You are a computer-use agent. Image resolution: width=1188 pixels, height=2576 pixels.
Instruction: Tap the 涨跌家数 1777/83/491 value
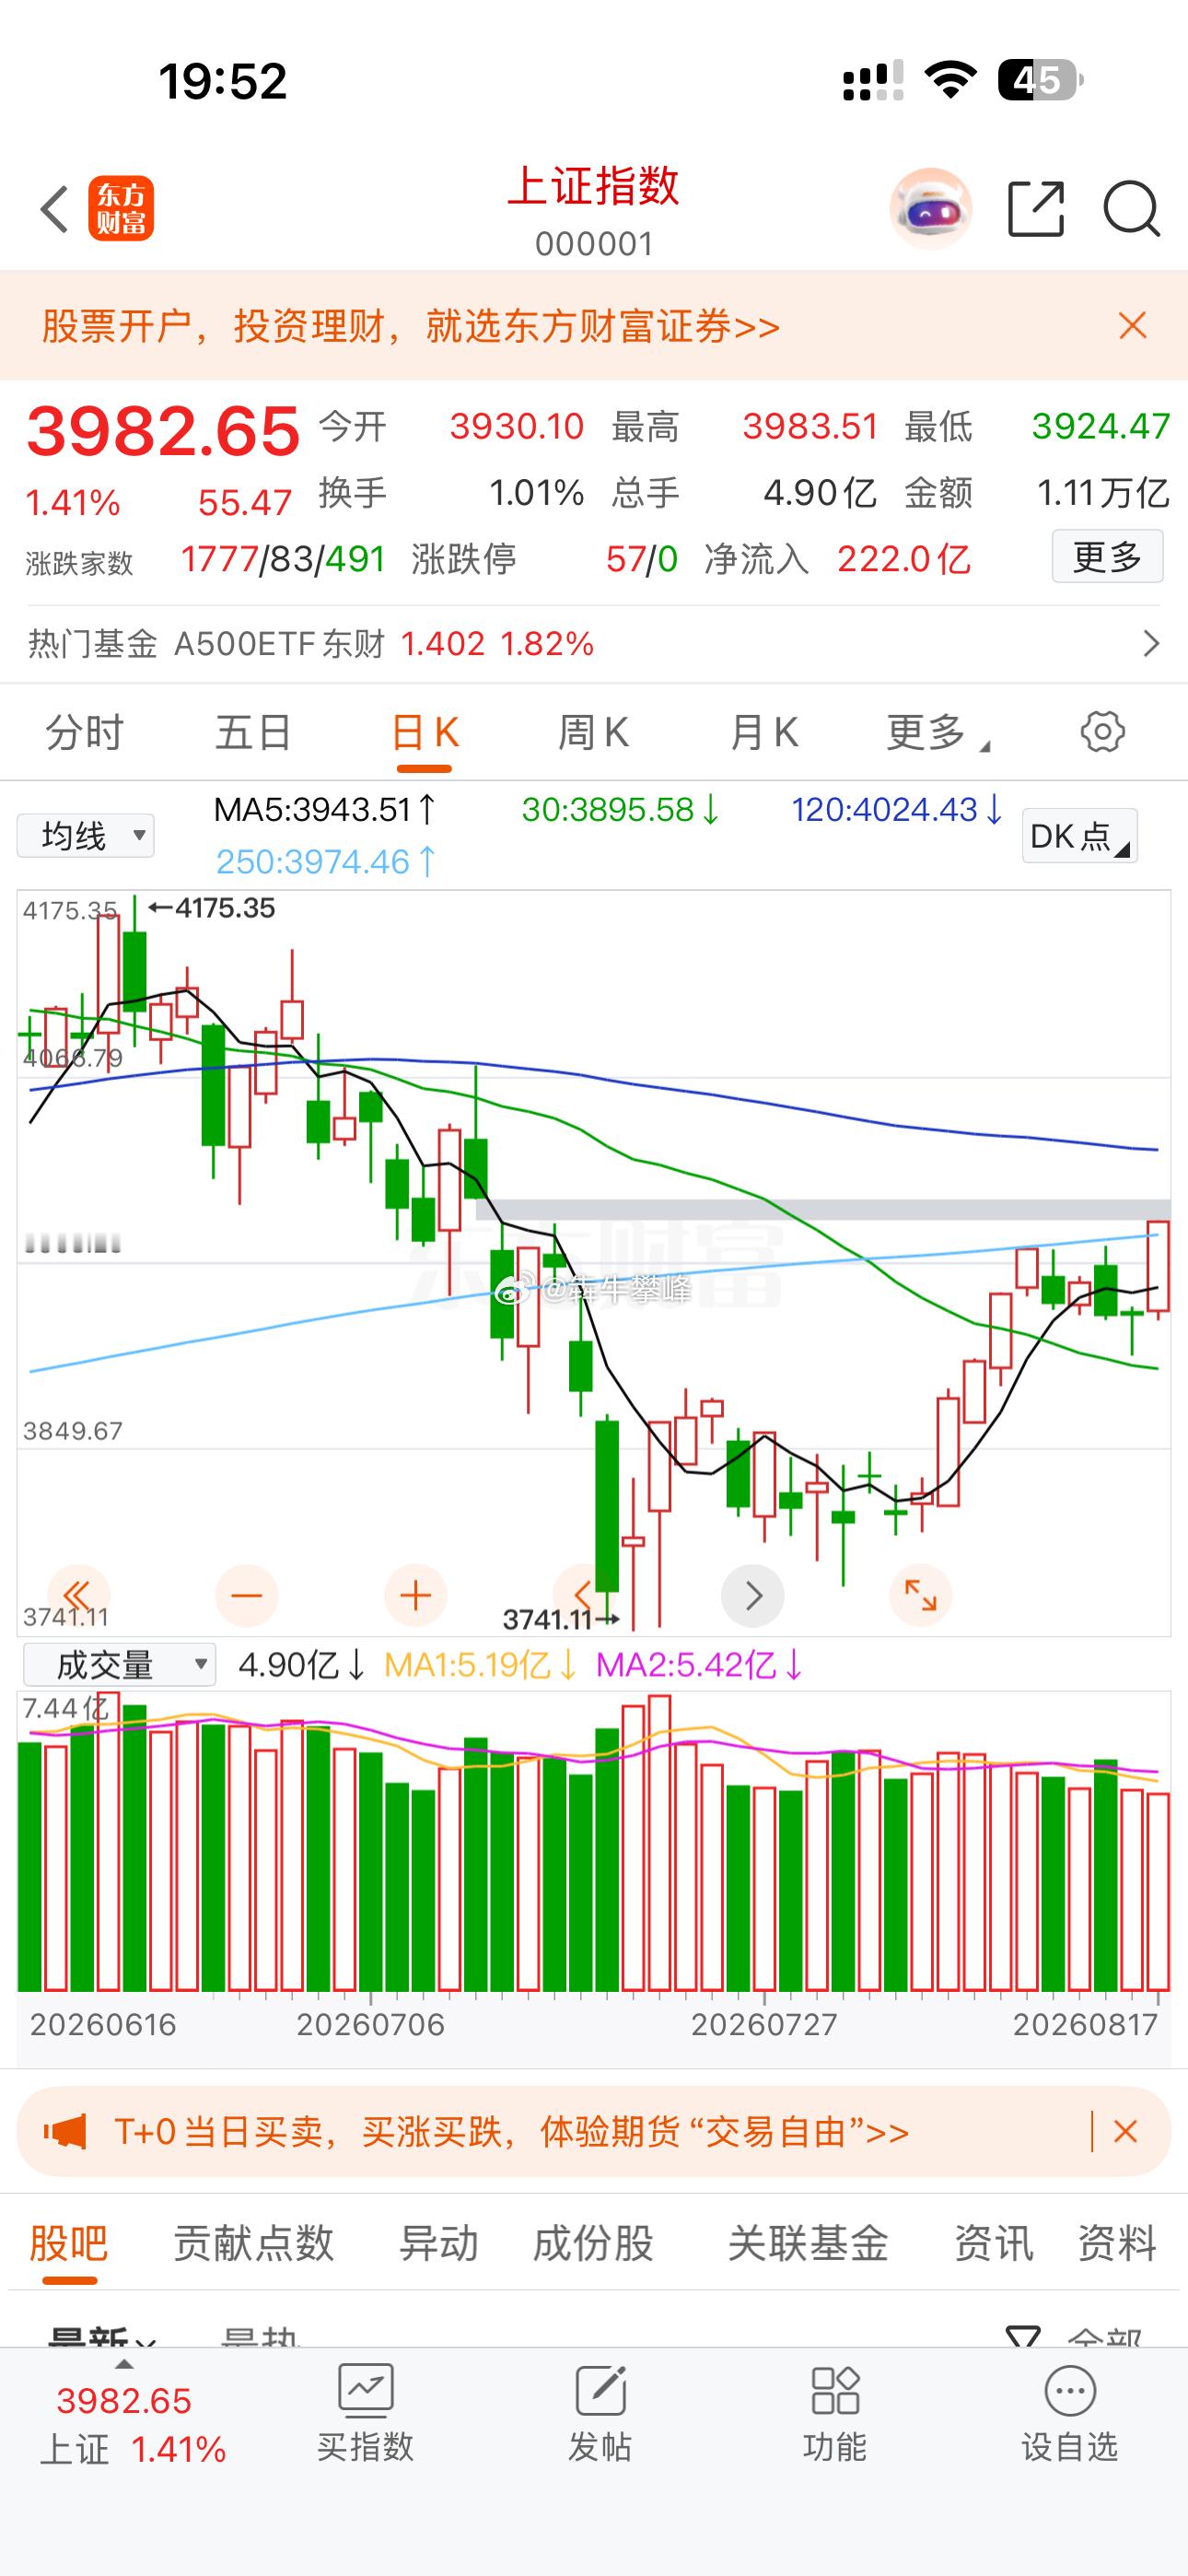tap(283, 559)
